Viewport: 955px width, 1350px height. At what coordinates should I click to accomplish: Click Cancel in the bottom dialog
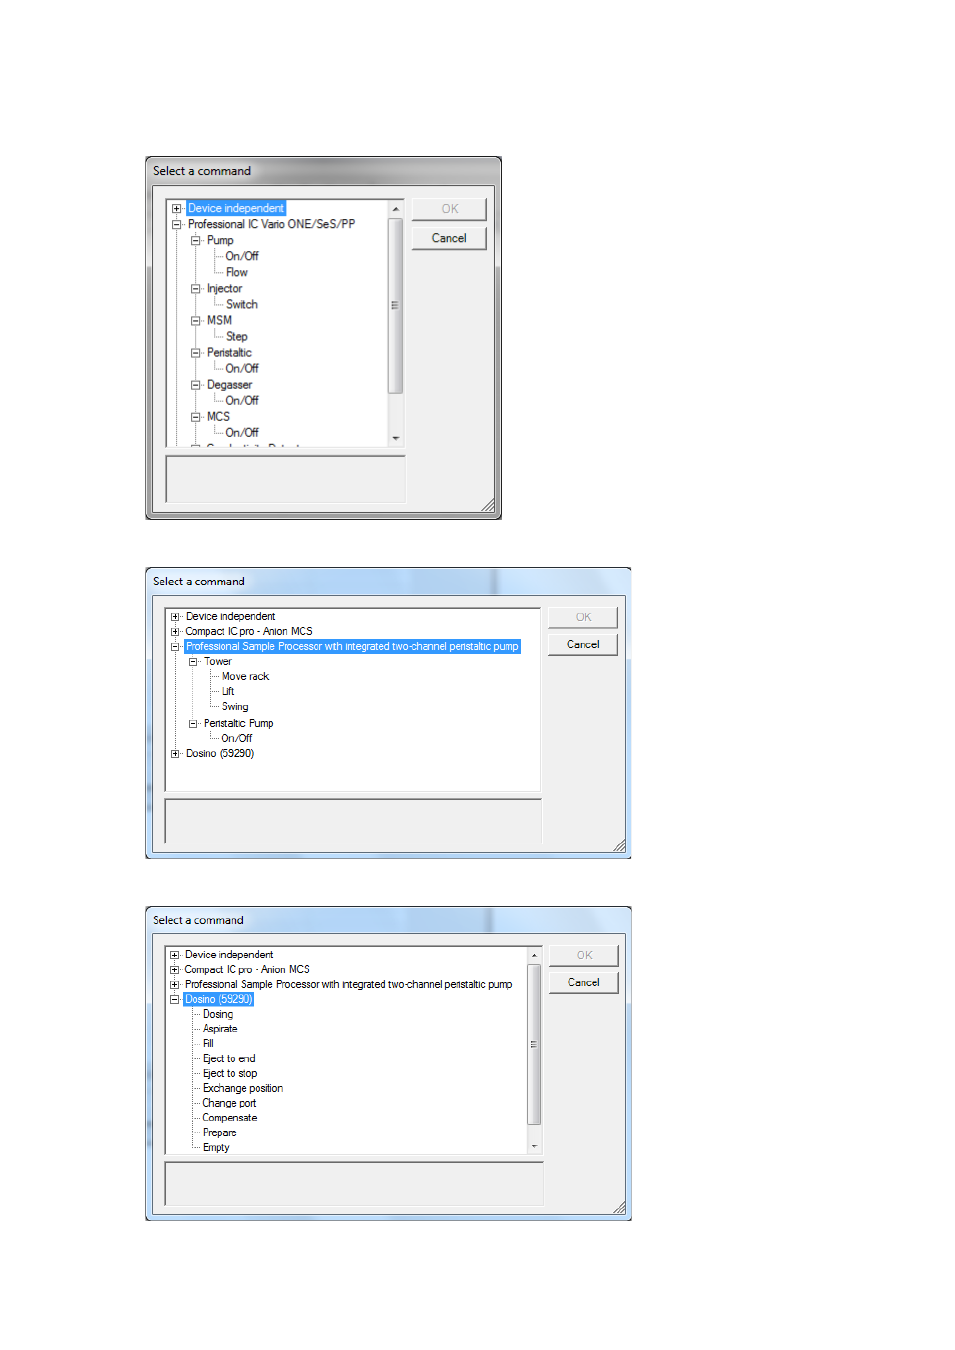point(584,983)
